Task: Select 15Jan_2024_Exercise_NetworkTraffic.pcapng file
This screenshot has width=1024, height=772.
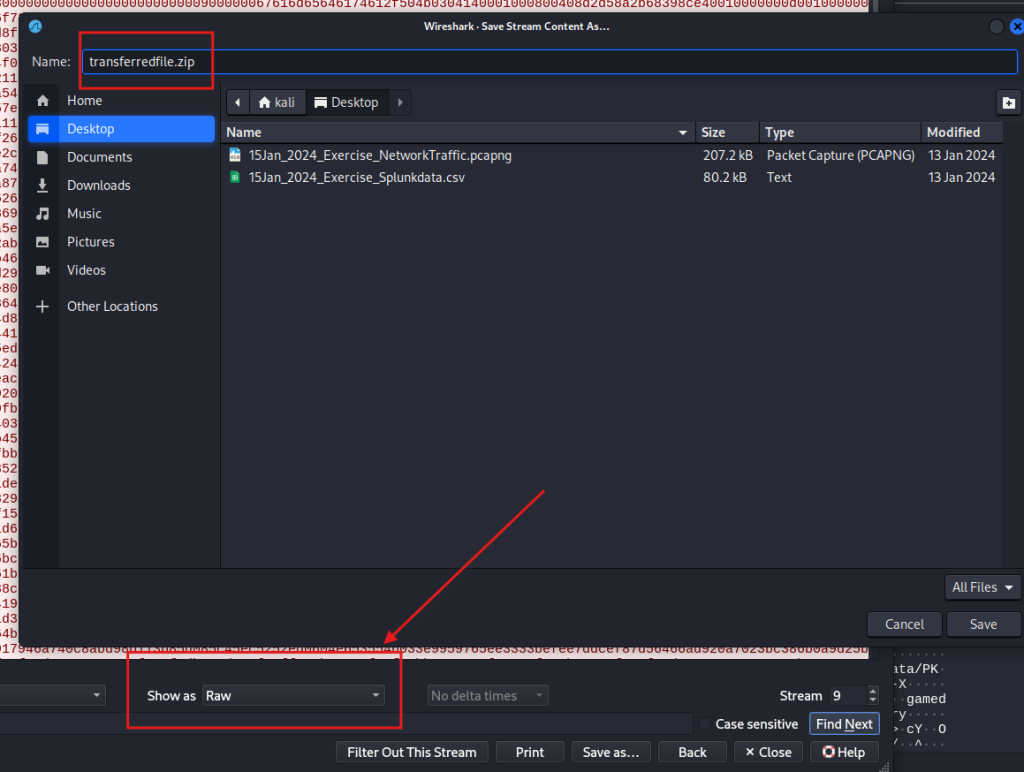Action: [380, 155]
